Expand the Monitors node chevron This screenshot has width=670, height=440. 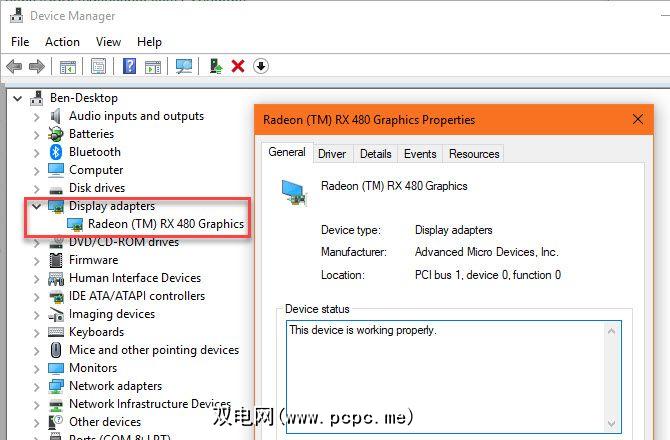[x=37, y=369]
